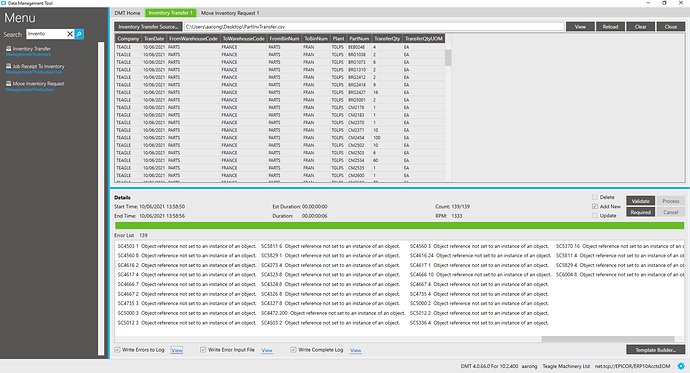Click Inventory Transfer Source button
Viewport: 690px width, 373px height.
coord(148,27)
